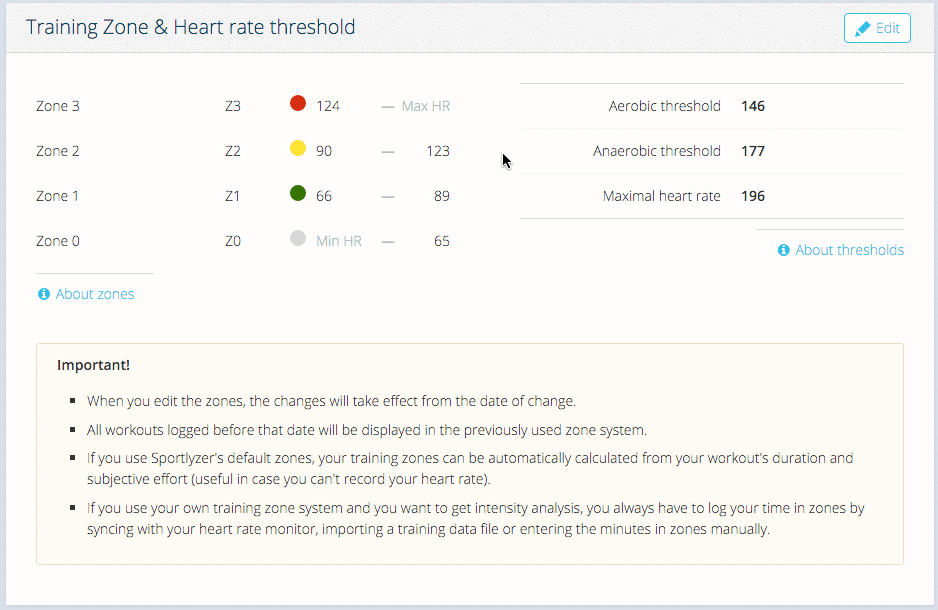The image size is (938, 610).
Task: Select the Maximal heart rate value 196
Action: tap(753, 196)
